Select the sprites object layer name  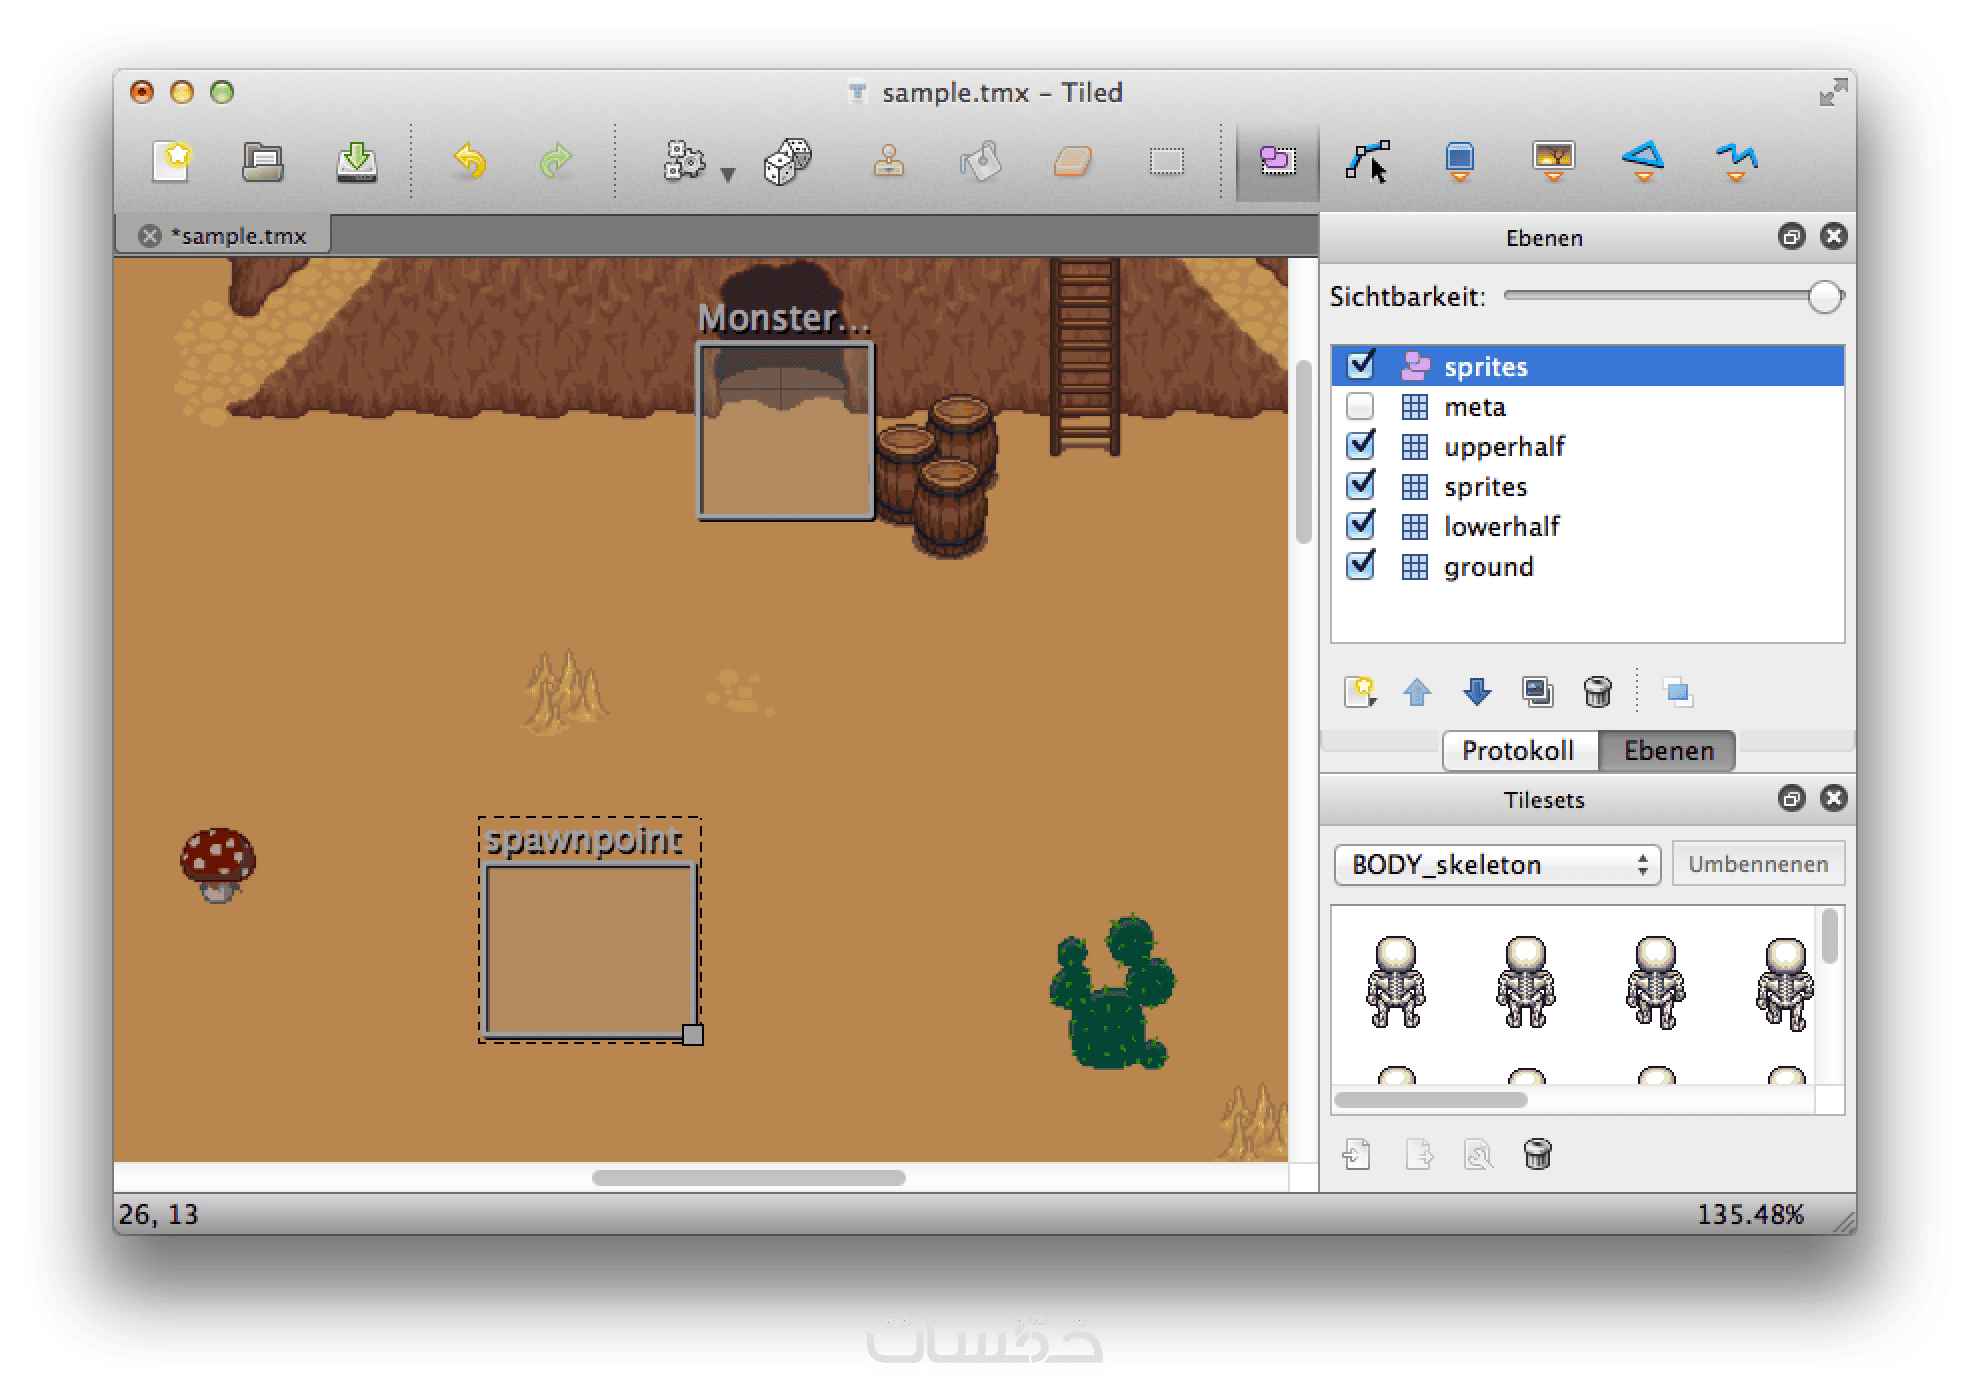(x=1486, y=367)
